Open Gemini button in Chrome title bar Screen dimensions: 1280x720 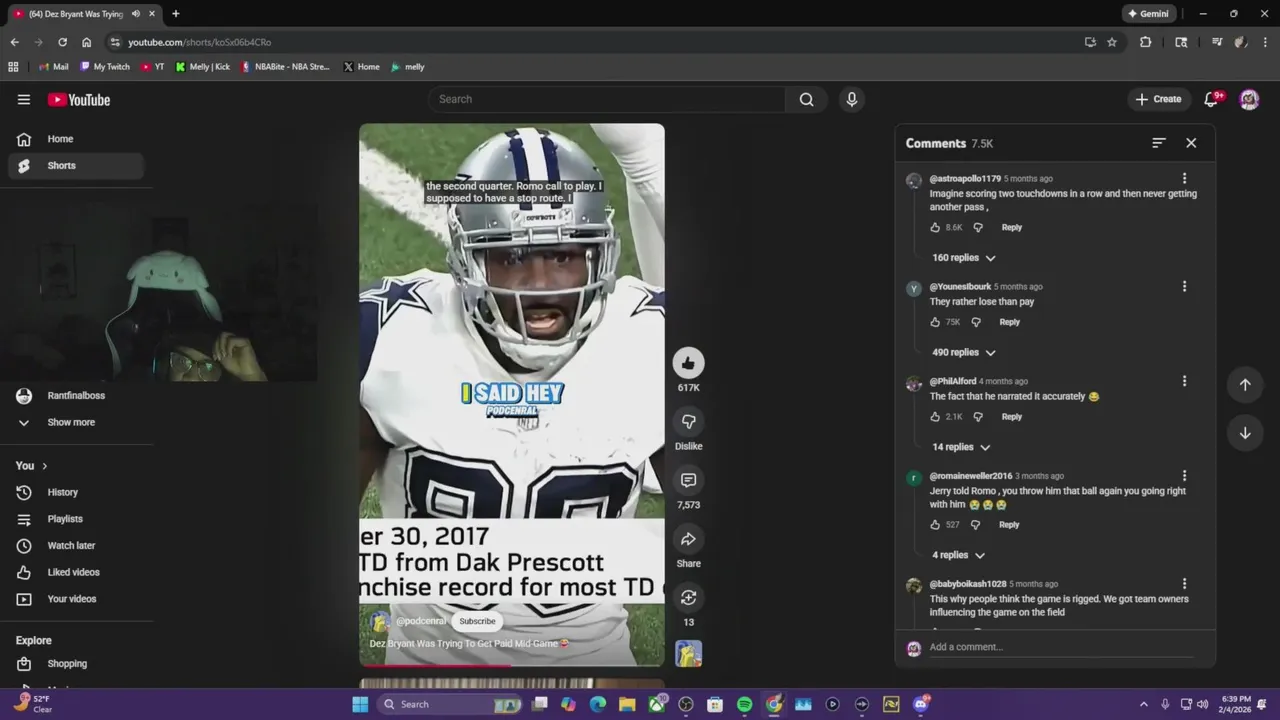1148,14
